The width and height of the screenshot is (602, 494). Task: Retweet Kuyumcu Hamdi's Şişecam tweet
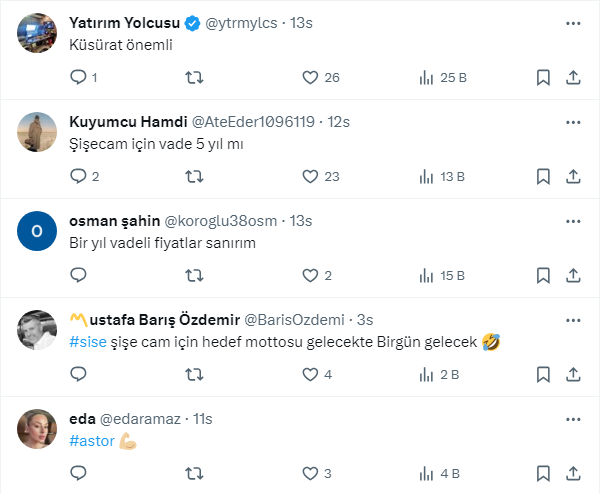point(195,176)
